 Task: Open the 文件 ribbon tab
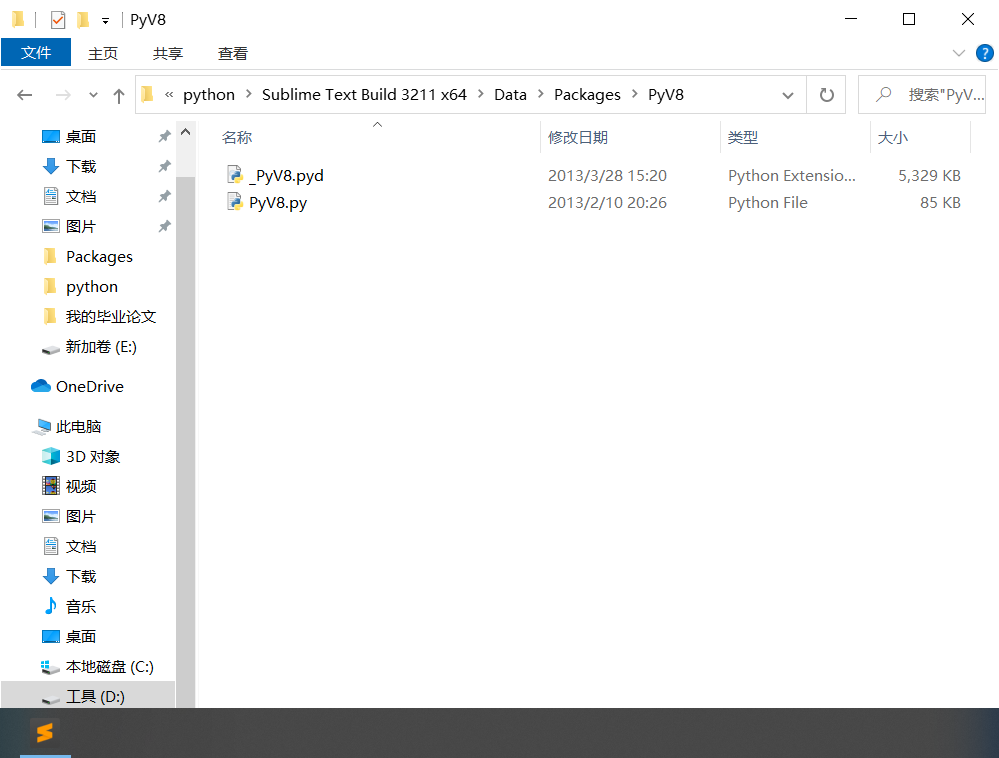coord(36,53)
